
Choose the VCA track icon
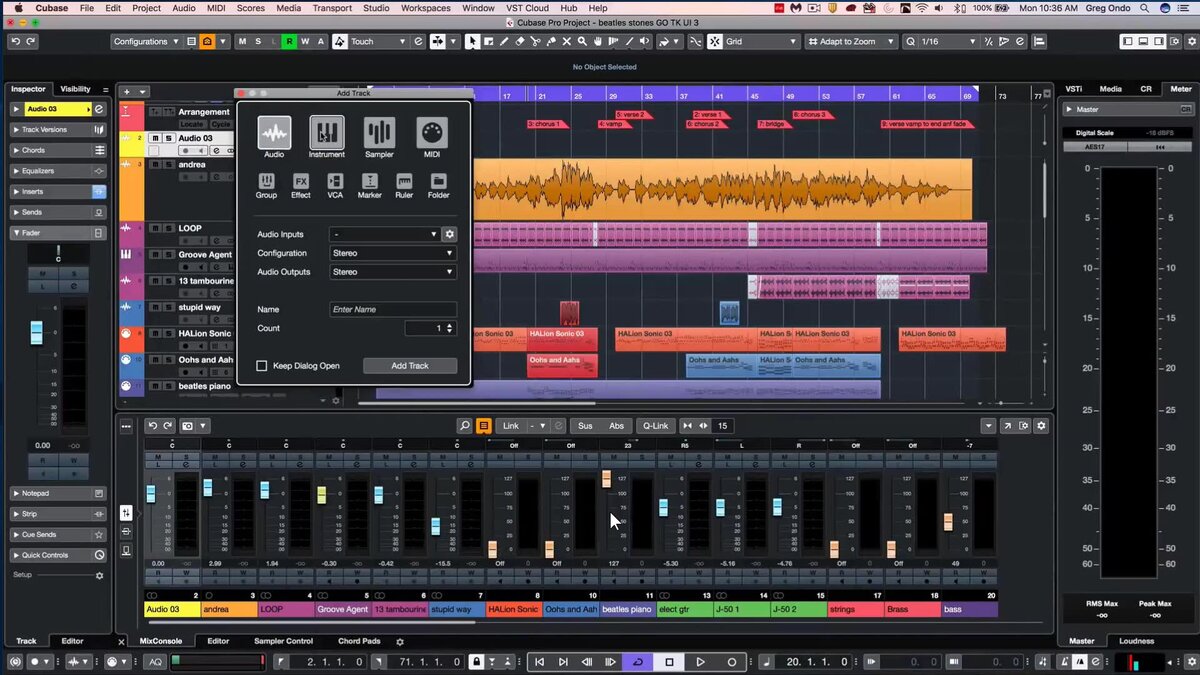[335, 181]
